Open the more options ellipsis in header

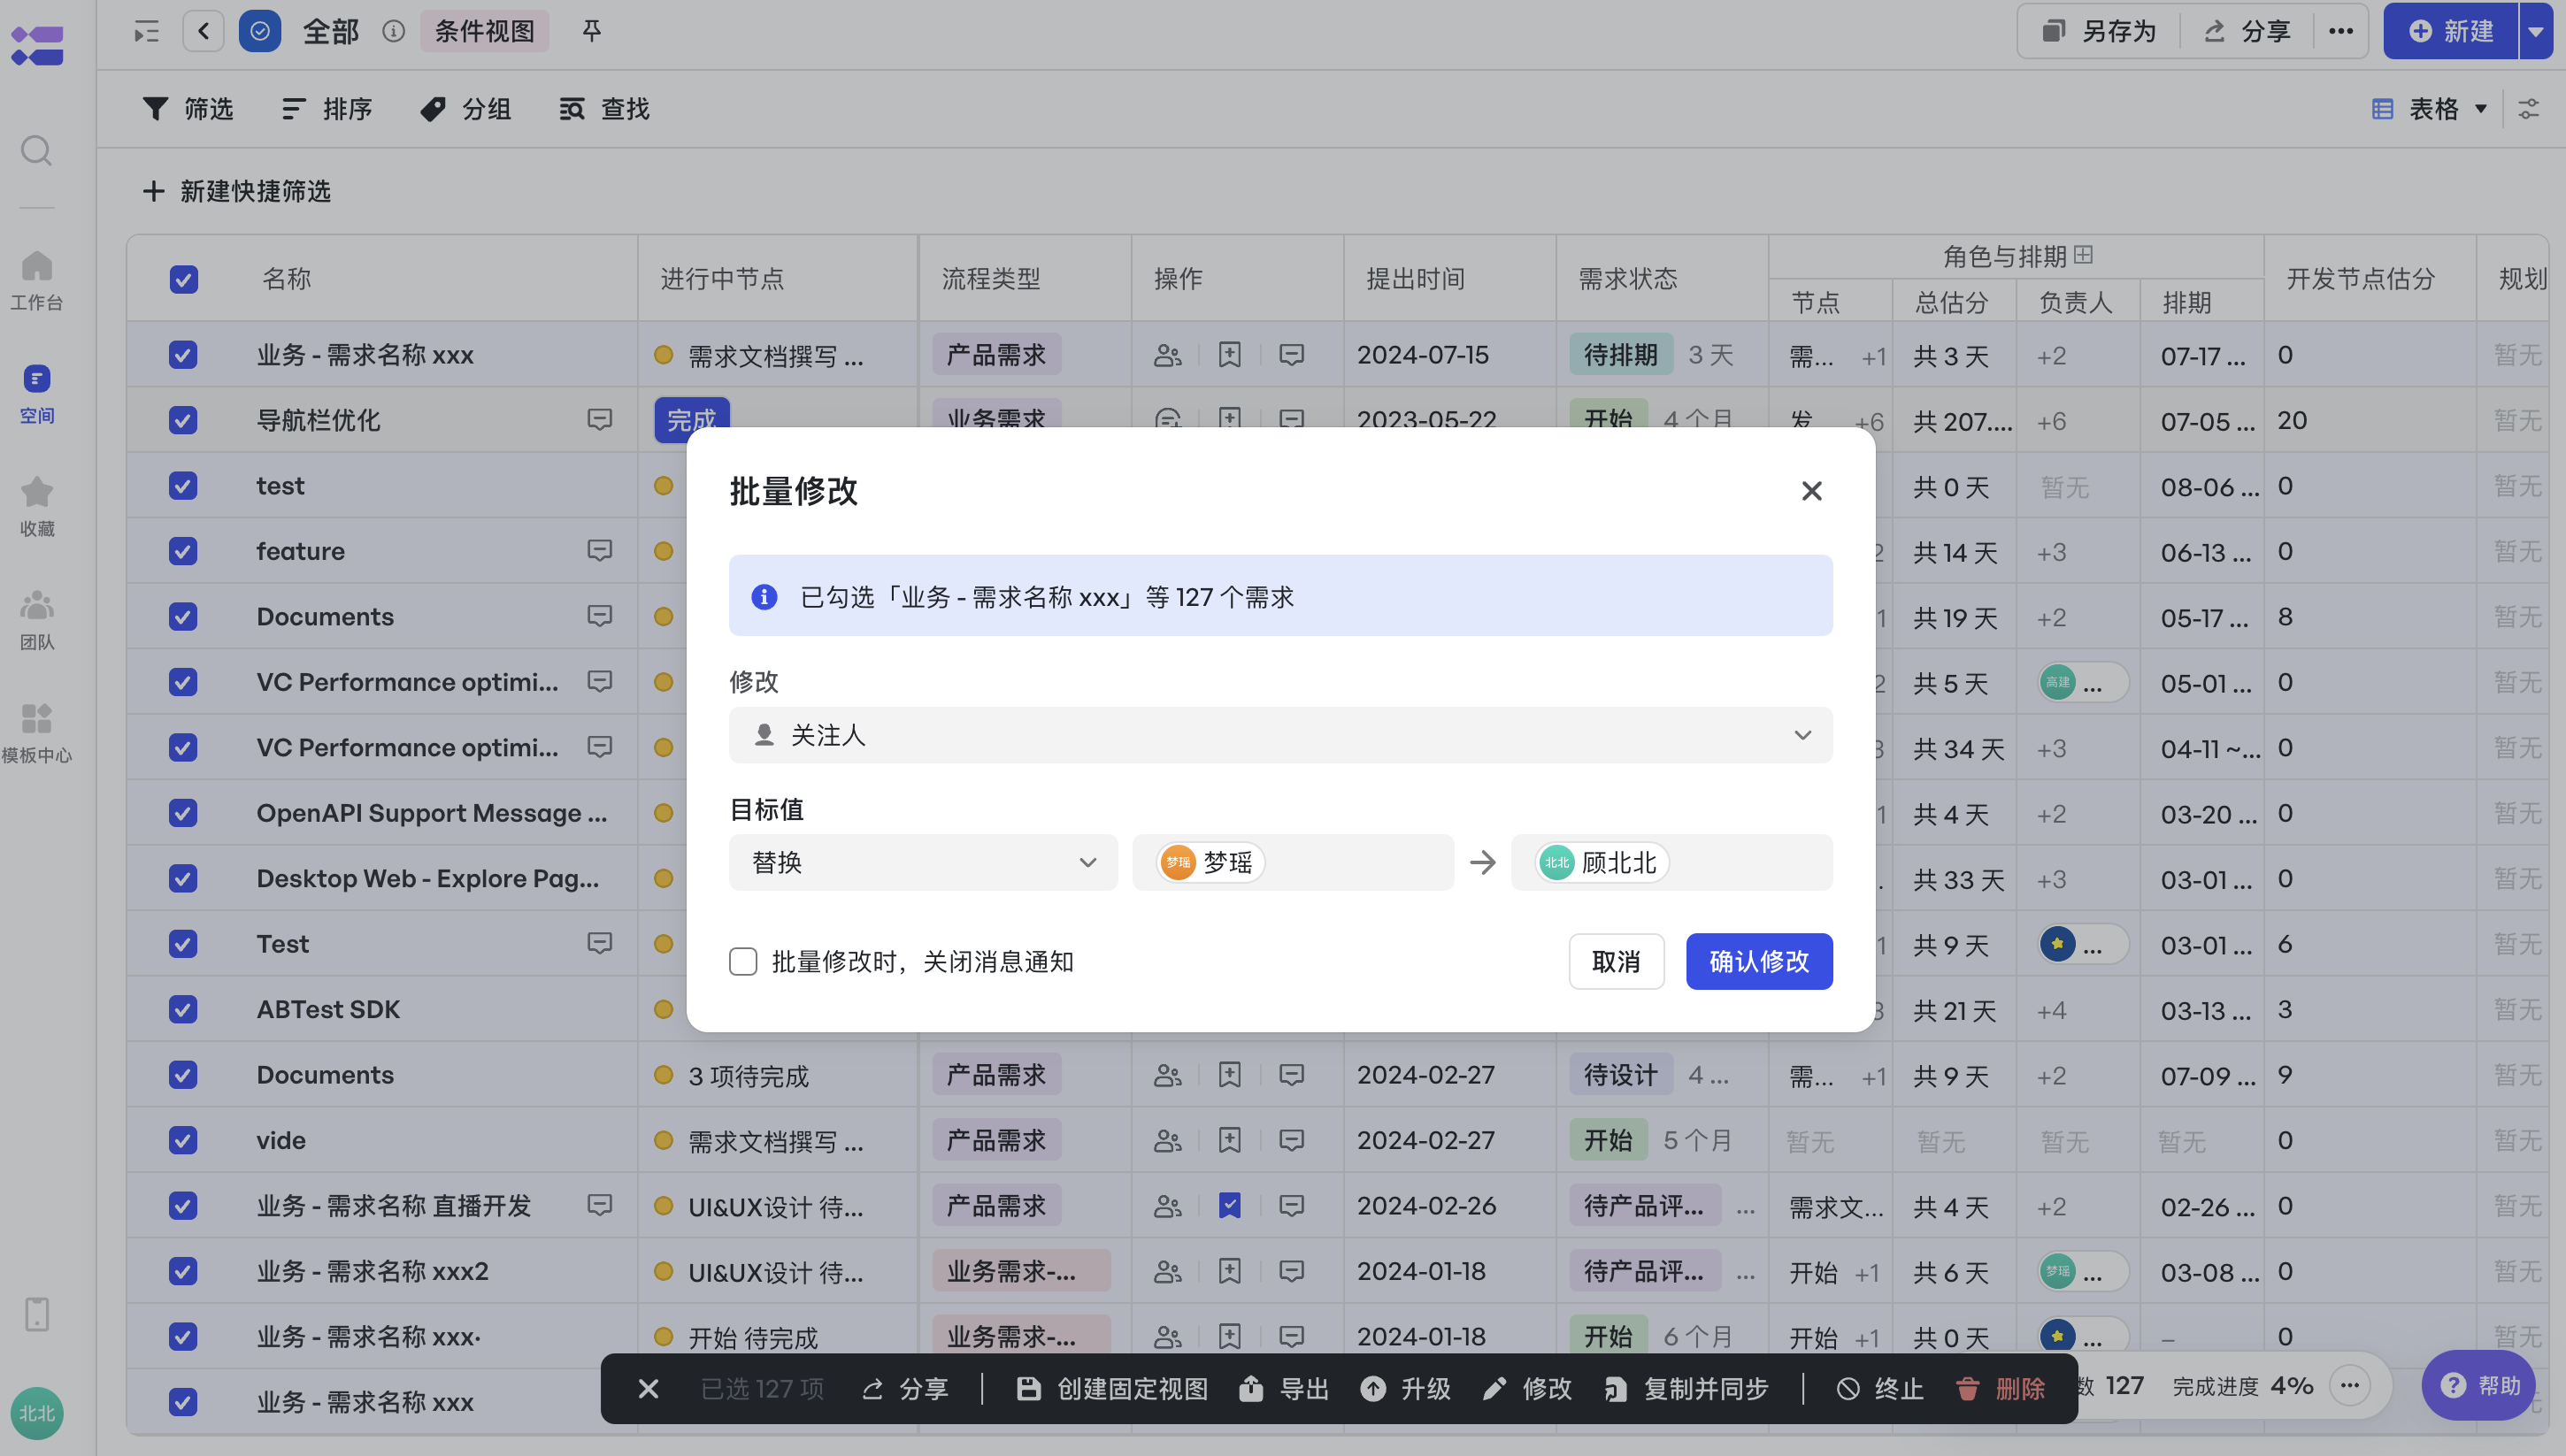coord(2341,31)
